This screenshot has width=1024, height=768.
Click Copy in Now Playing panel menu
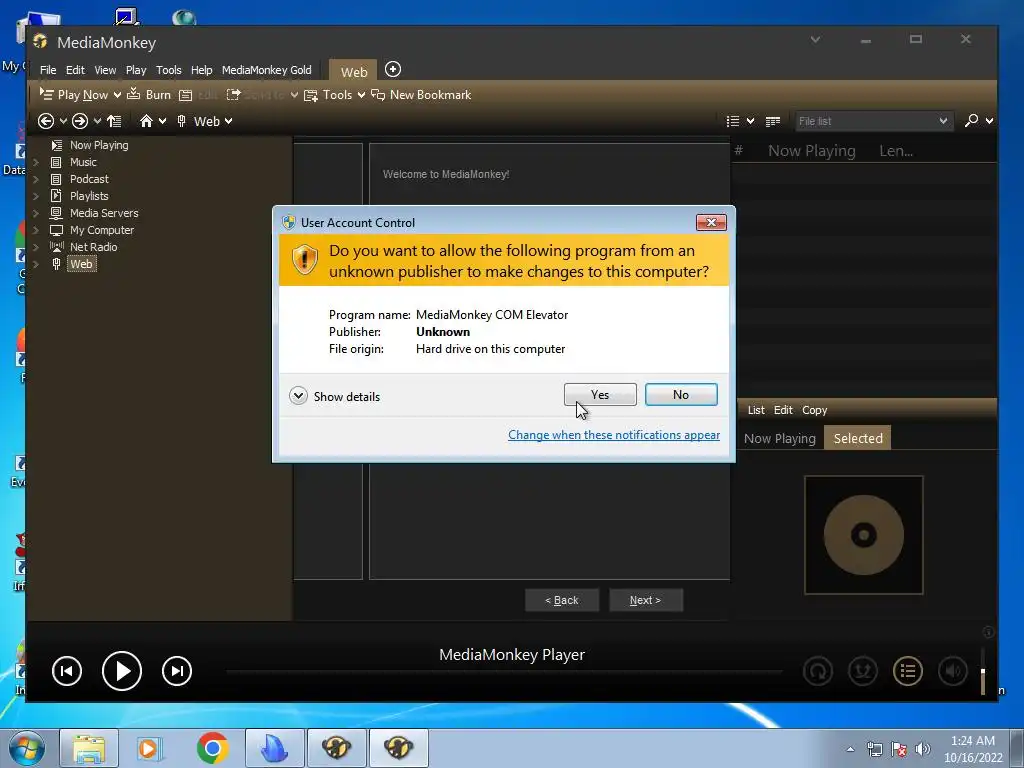(x=814, y=410)
